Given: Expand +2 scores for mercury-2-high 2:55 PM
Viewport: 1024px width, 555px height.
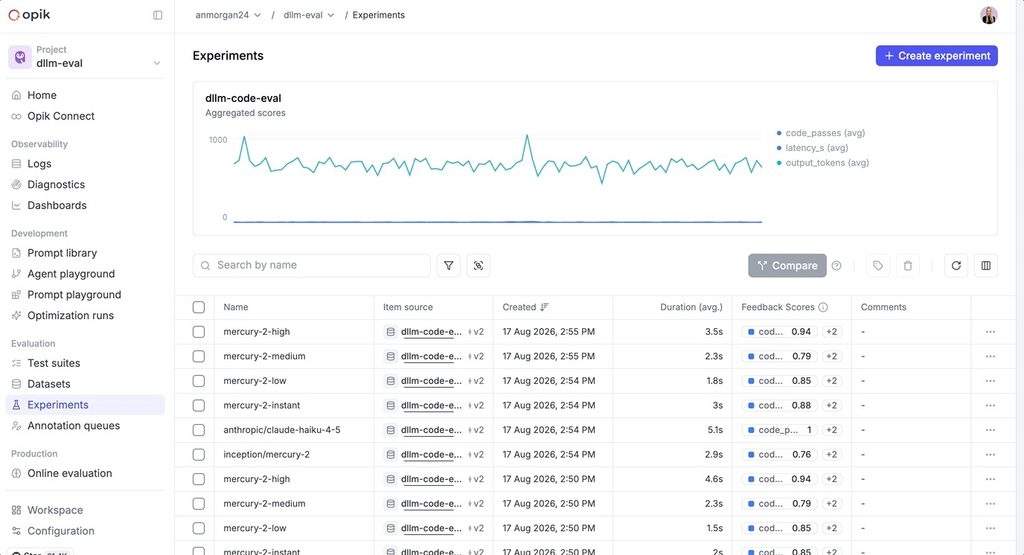Looking at the screenshot, I should [x=831, y=332].
